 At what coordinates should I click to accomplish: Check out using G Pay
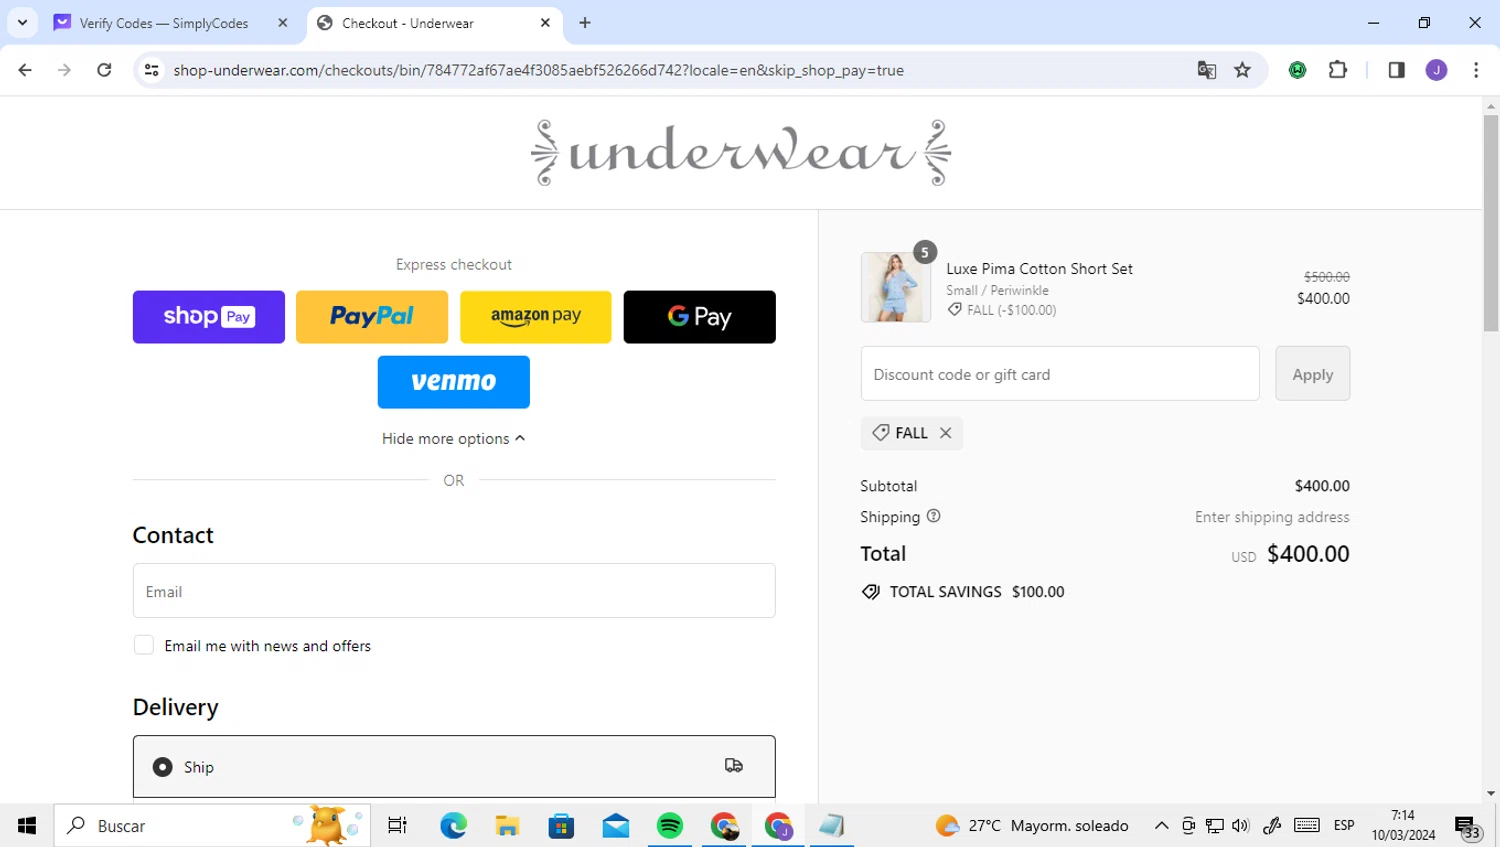(700, 317)
